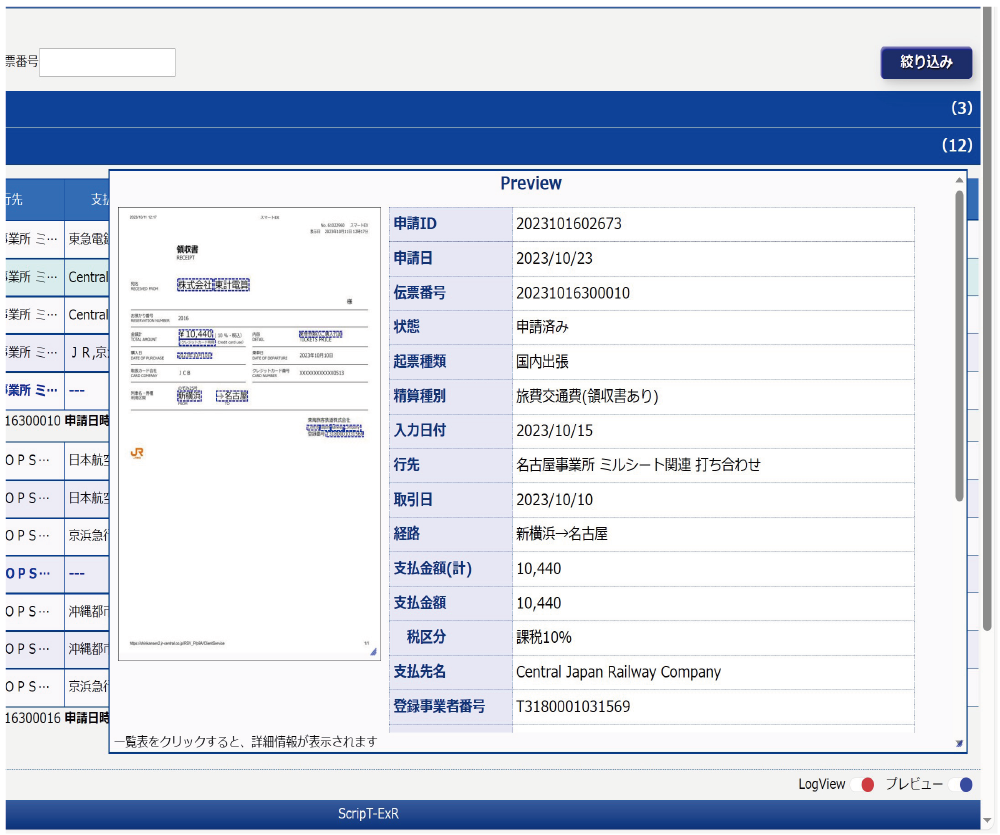
Task: Click the 税区分 value 課税10%
Action: coord(544,637)
